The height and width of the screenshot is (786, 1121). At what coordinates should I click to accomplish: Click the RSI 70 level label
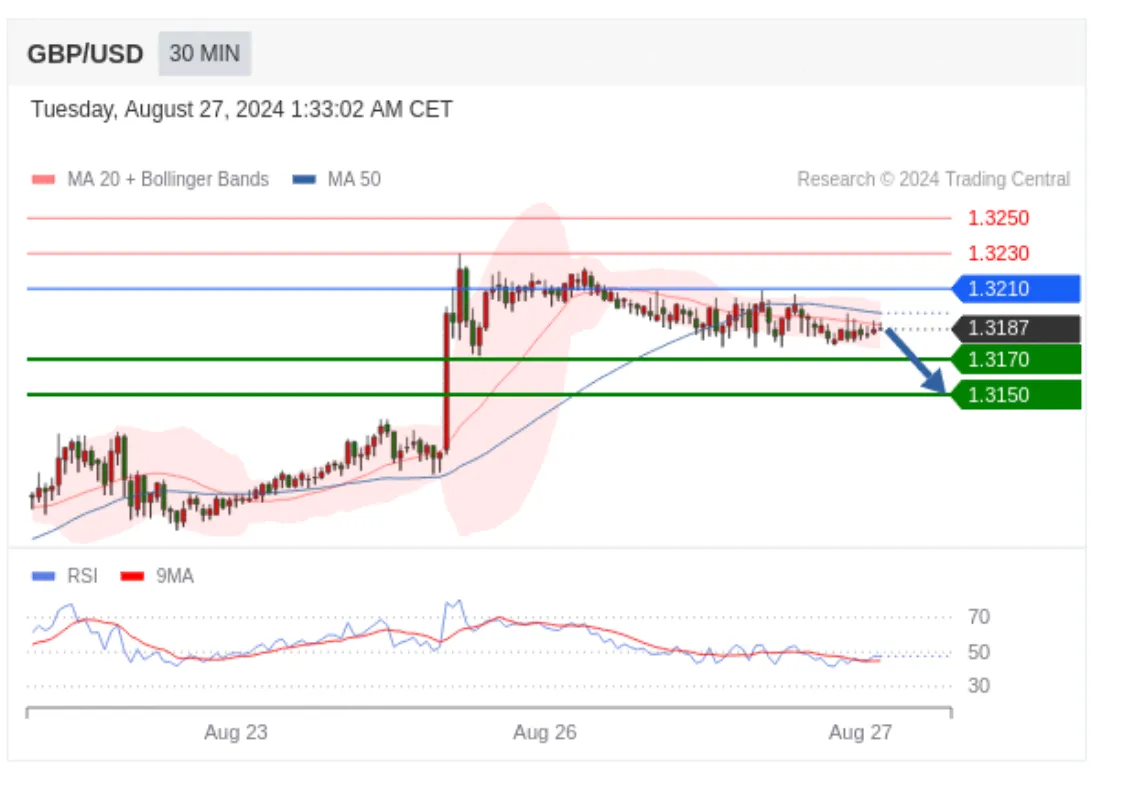(x=979, y=616)
